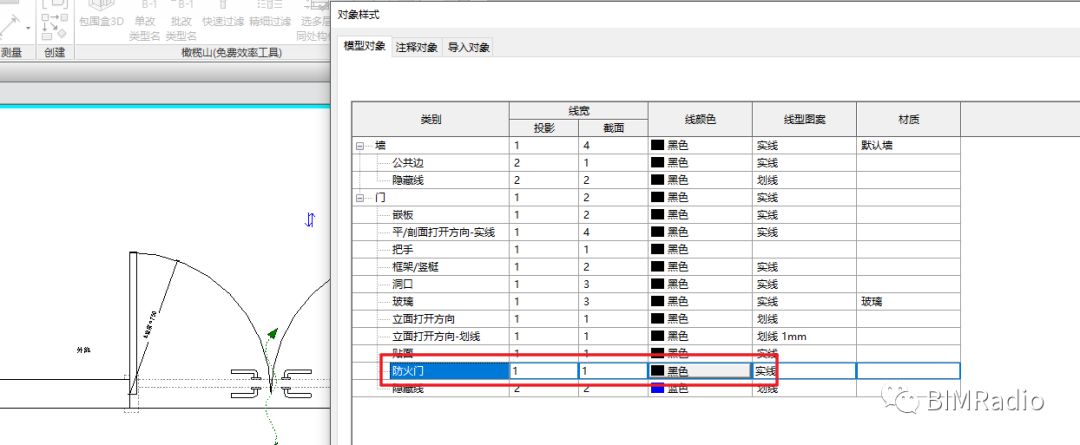This screenshot has width=1080, height=445.
Task: Click the blue flip arrows in drawing
Action: [310, 220]
